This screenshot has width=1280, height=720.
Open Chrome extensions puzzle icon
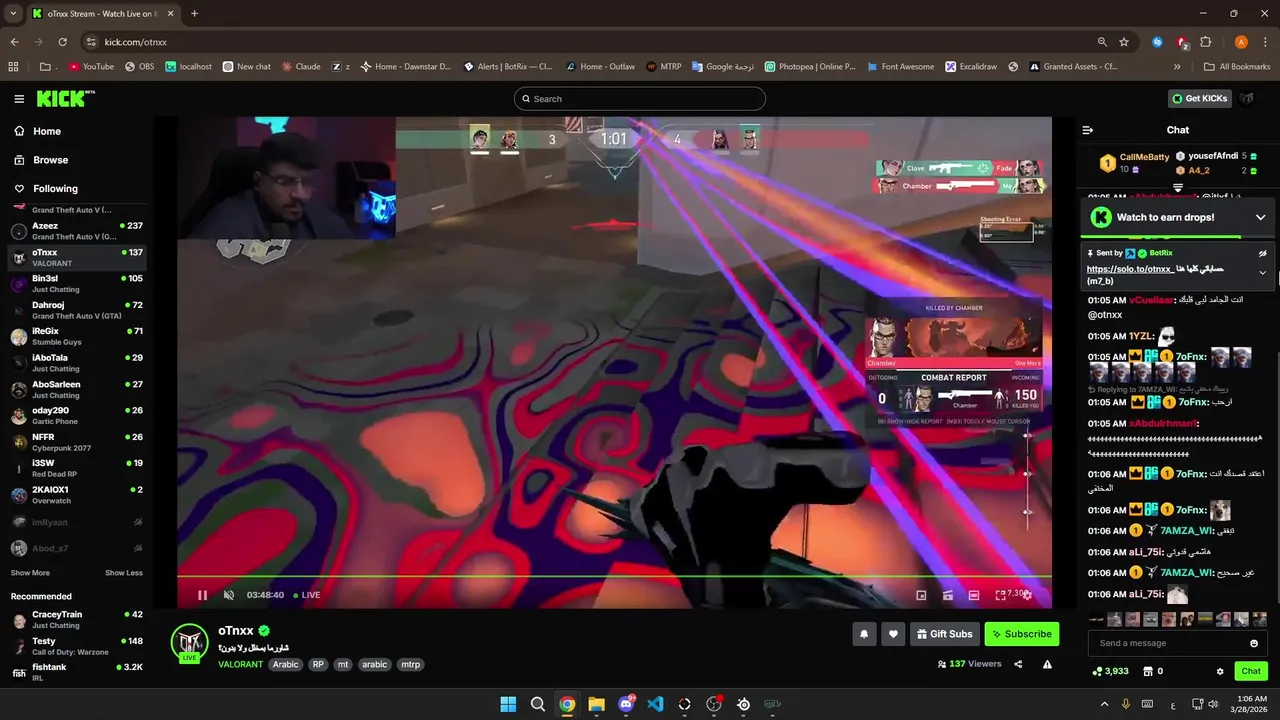[x=1206, y=42]
